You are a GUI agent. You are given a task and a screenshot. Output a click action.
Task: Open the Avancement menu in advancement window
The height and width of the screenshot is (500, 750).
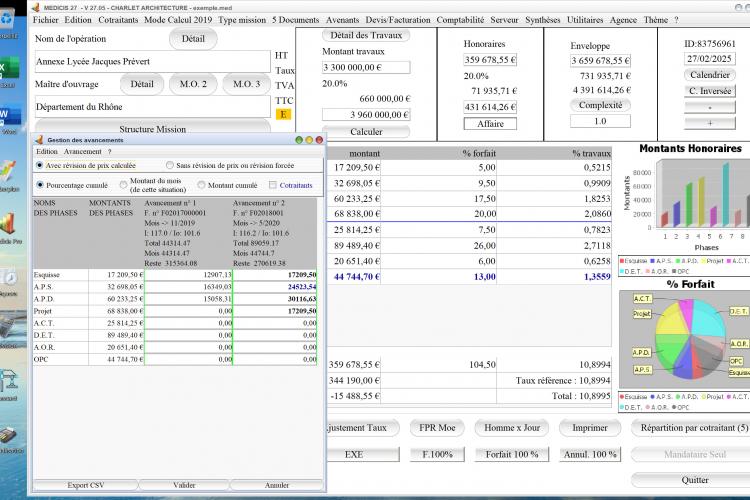(83, 151)
